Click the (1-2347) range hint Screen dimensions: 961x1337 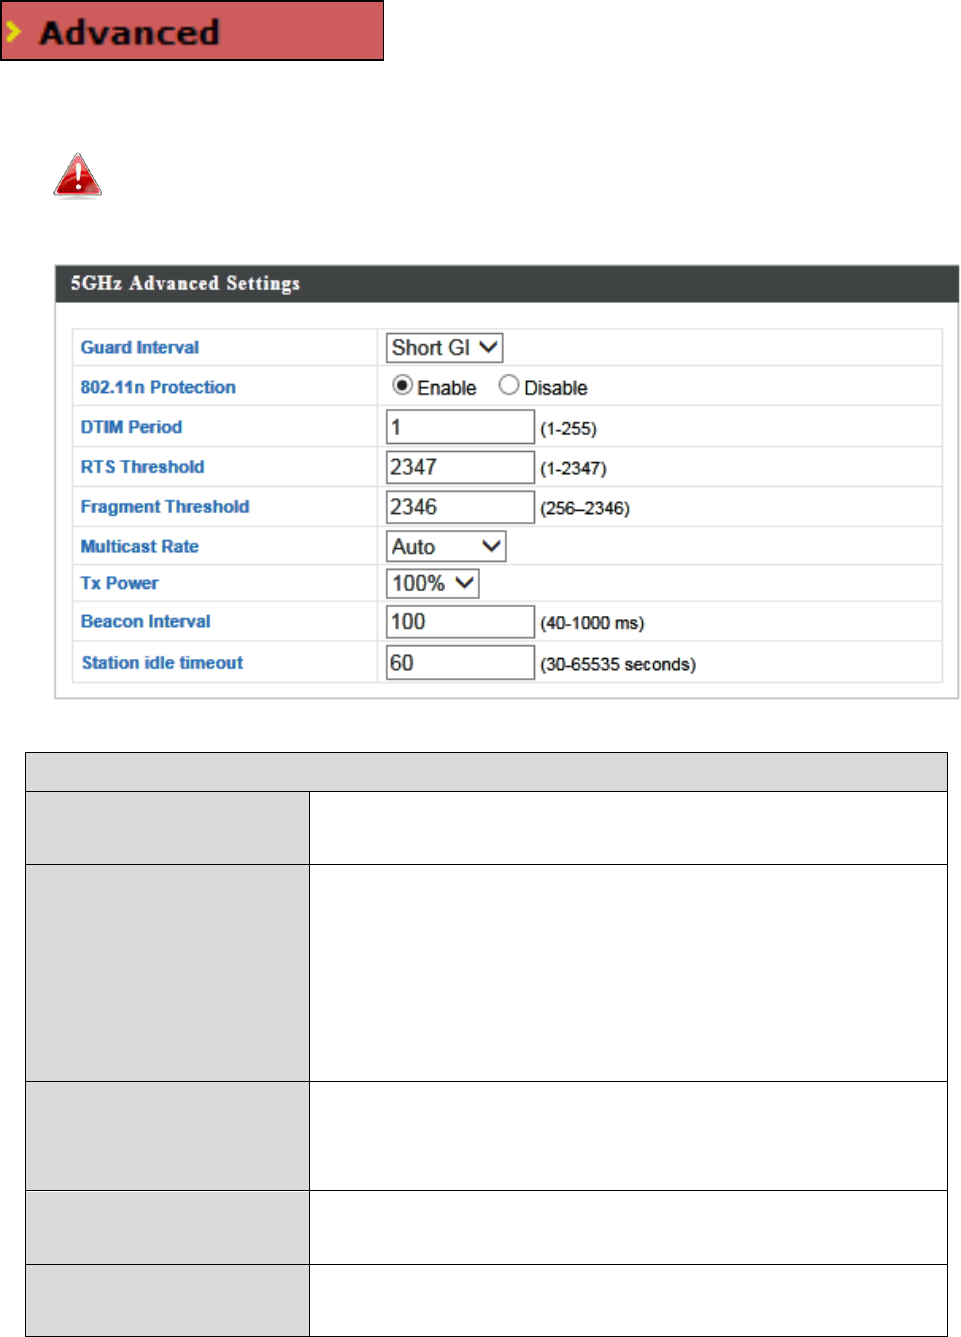573,469
